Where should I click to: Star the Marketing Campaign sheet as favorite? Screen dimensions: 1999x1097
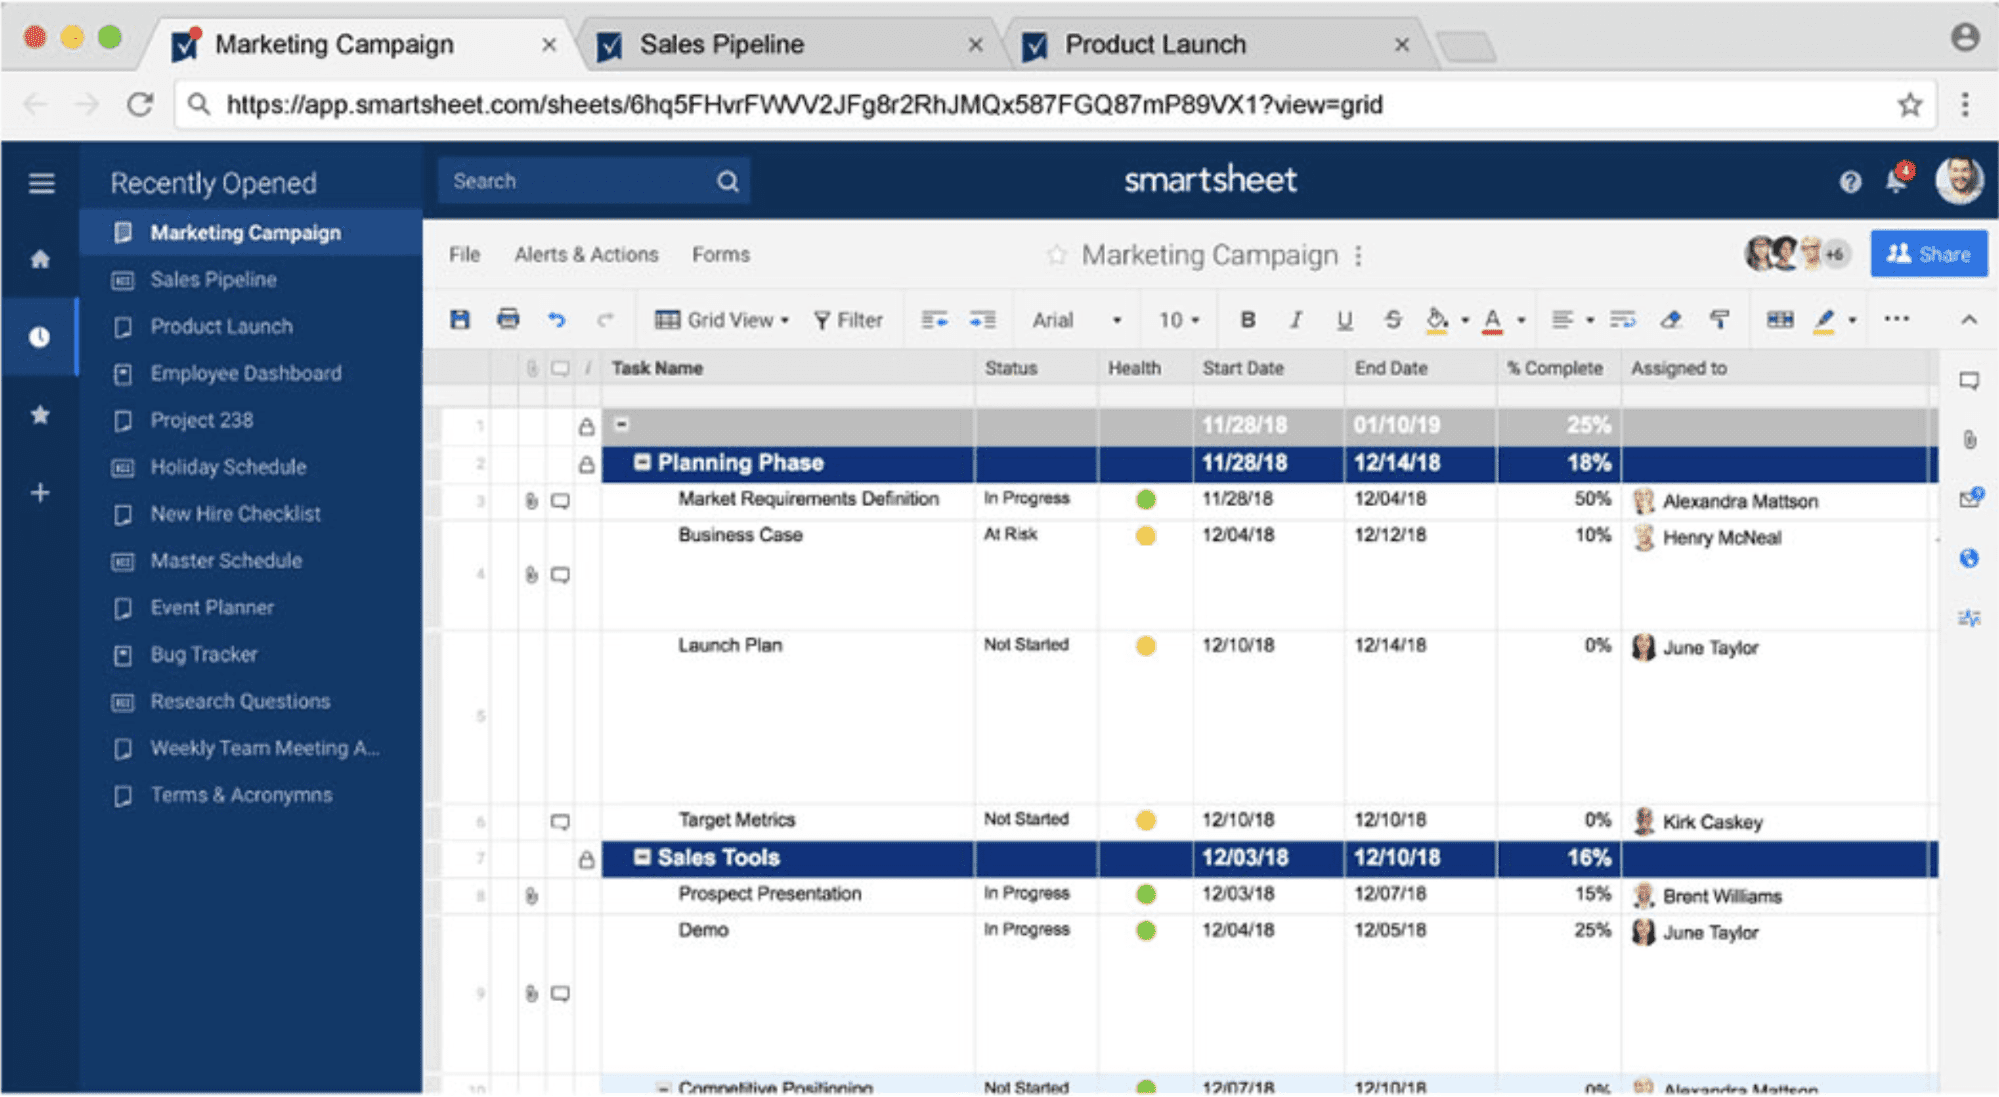click(1056, 255)
